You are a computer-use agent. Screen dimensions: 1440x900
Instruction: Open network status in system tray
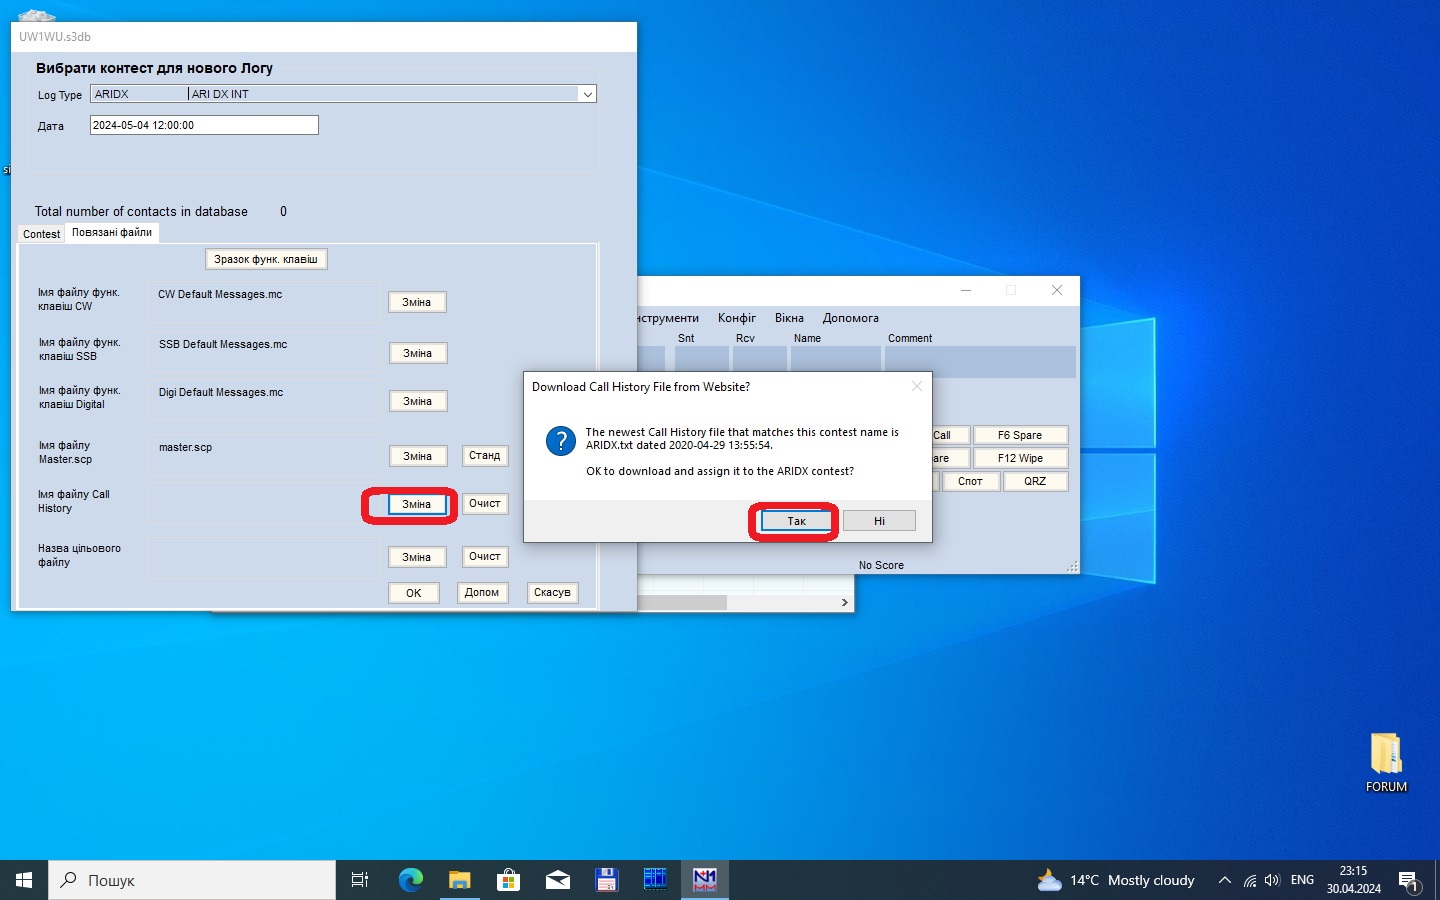[1249, 880]
